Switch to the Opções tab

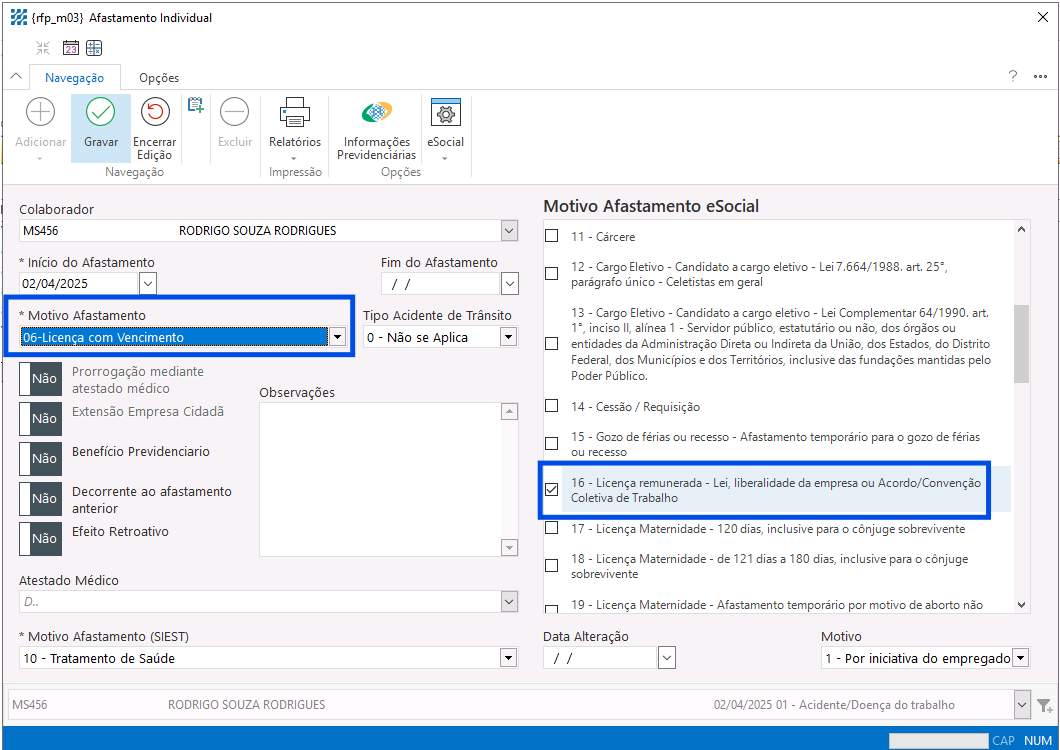point(159,78)
